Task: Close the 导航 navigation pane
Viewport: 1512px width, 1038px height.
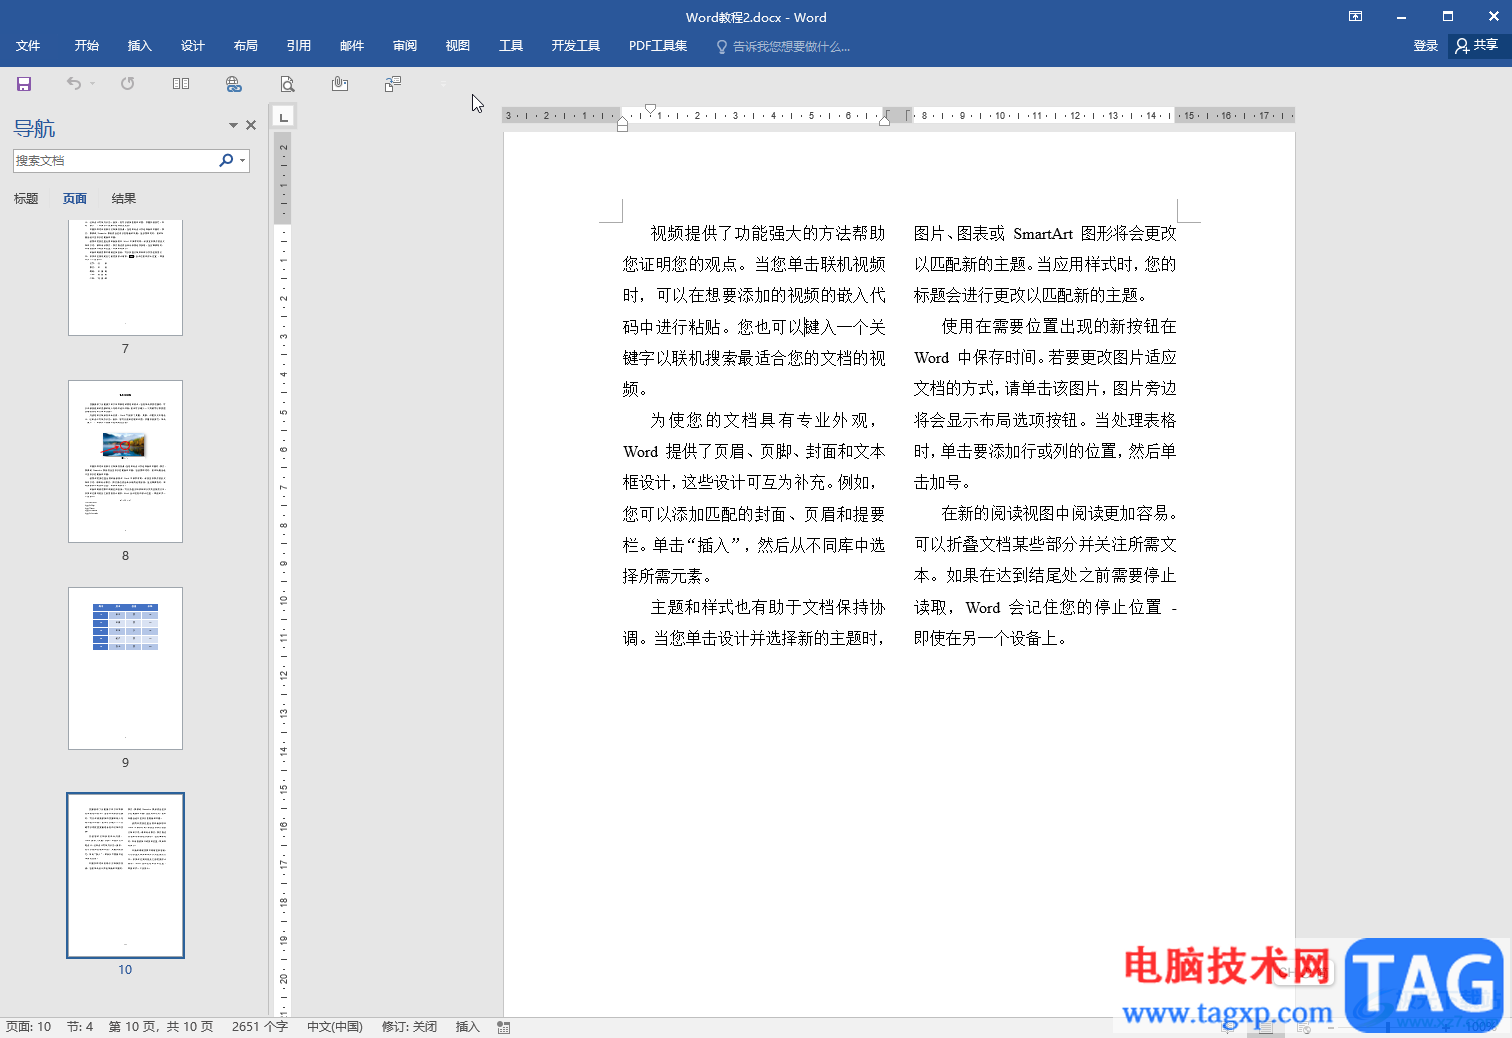Action: click(x=251, y=125)
